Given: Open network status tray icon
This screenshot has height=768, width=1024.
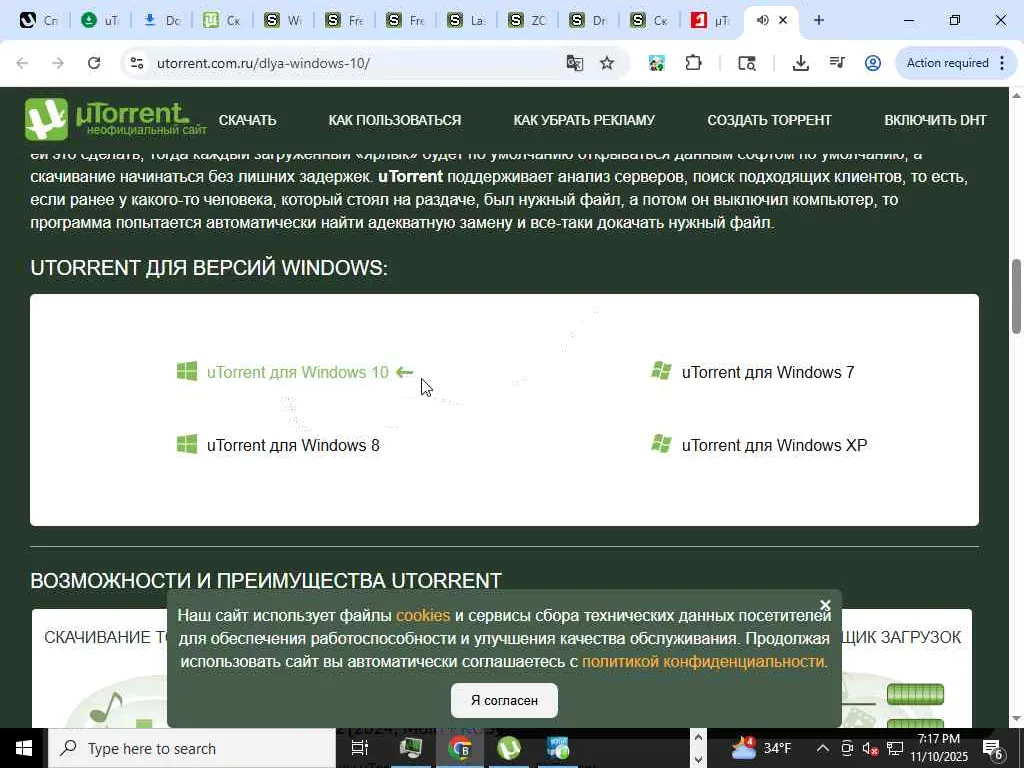Looking at the screenshot, I should point(895,748).
